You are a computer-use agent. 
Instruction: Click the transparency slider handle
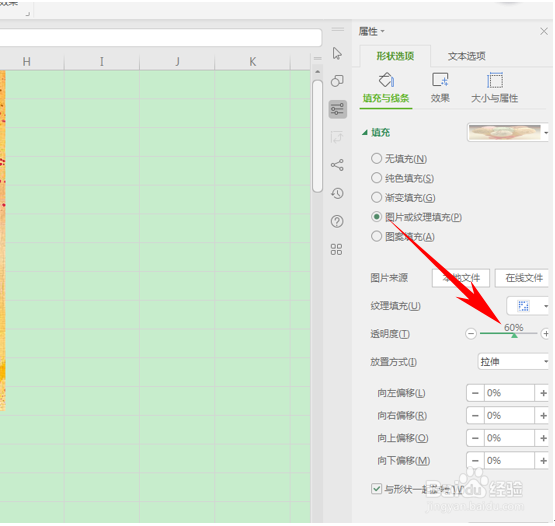[514, 335]
